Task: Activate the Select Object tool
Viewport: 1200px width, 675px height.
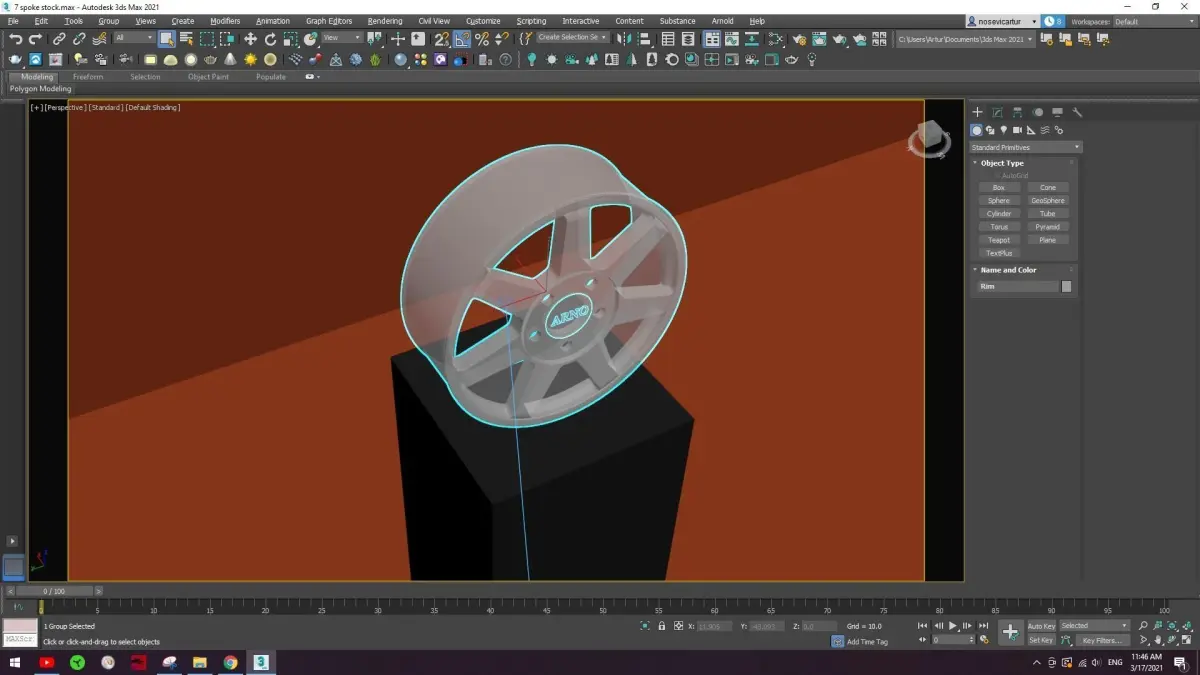Action: coord(166,38)
